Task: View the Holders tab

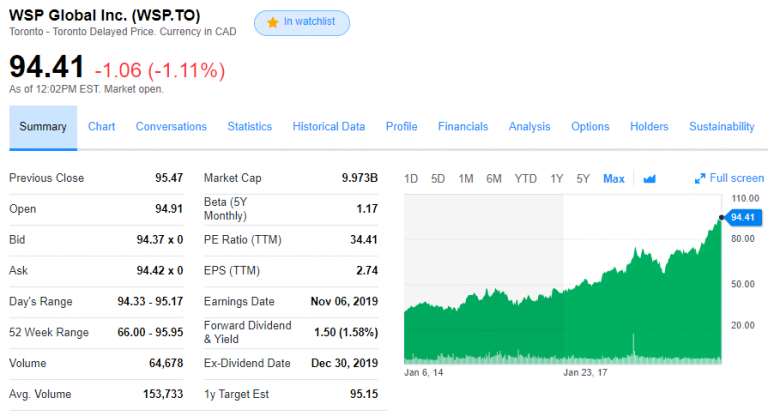Action: click(x=649, y=127)
